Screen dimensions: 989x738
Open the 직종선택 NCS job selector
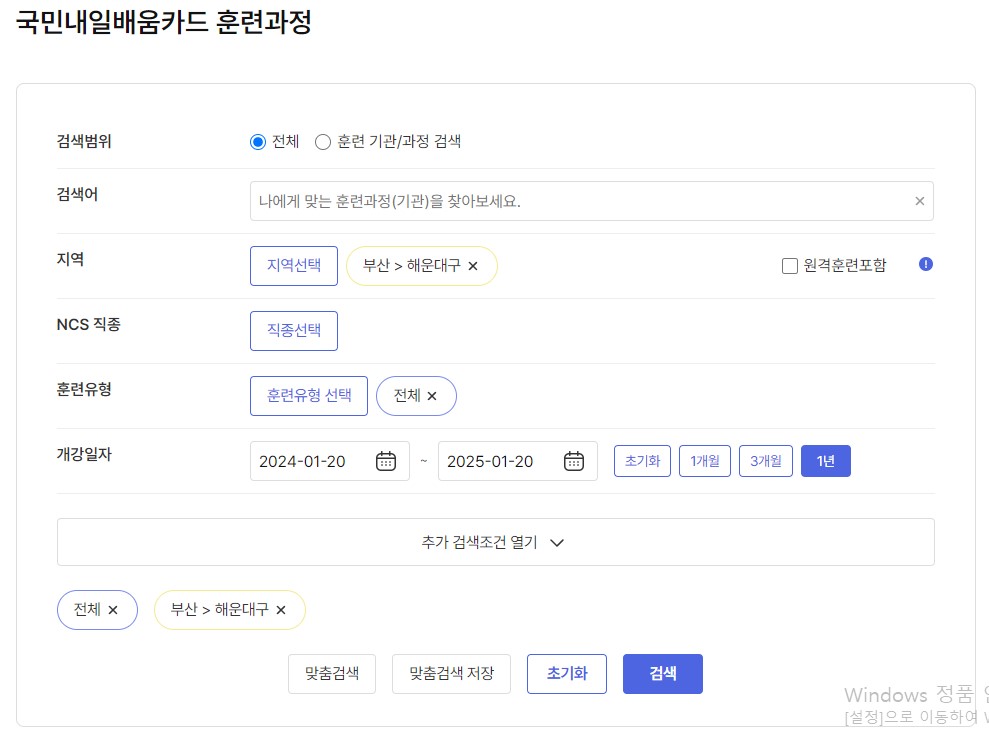pyautogui.click(x=293, y=330)
